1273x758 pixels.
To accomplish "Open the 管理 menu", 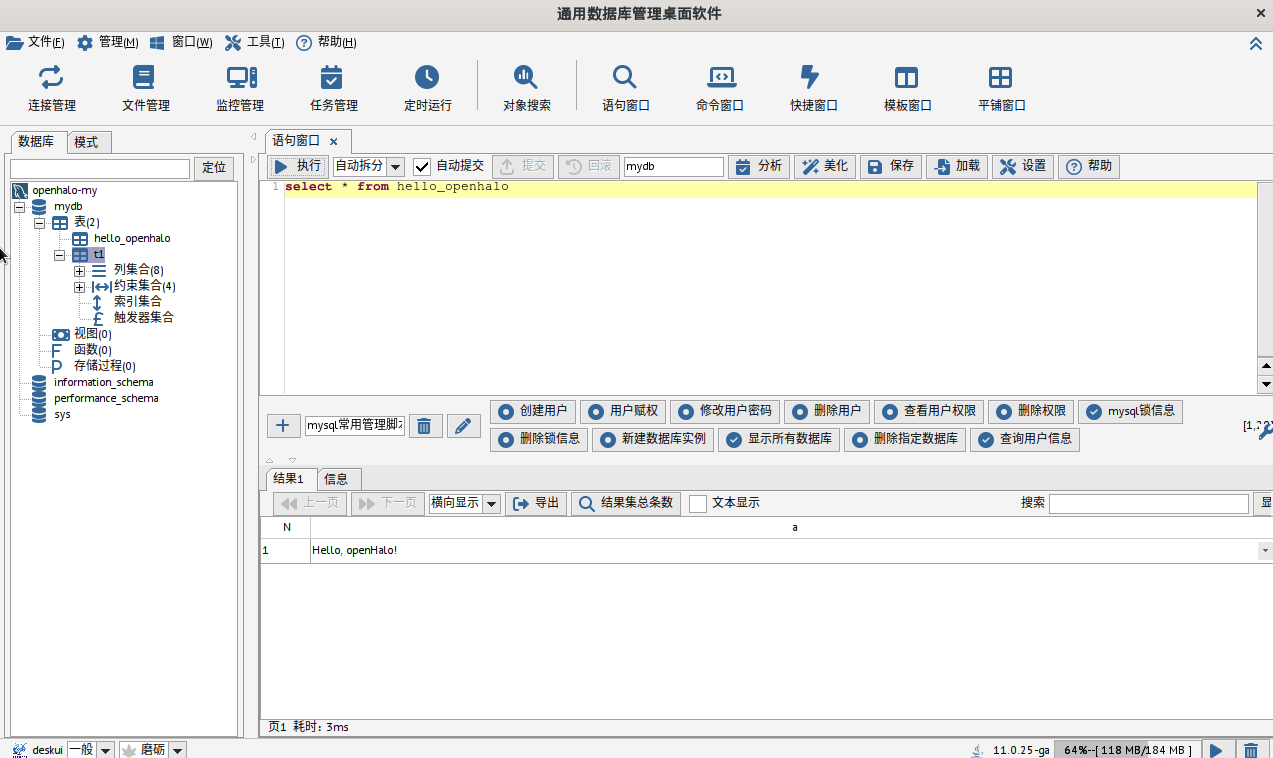I will 108,42.
